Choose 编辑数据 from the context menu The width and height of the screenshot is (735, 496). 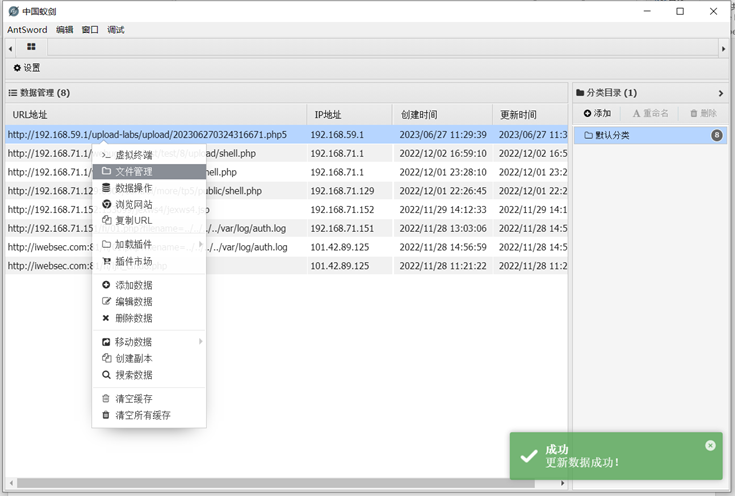click(x=149, y=301)
